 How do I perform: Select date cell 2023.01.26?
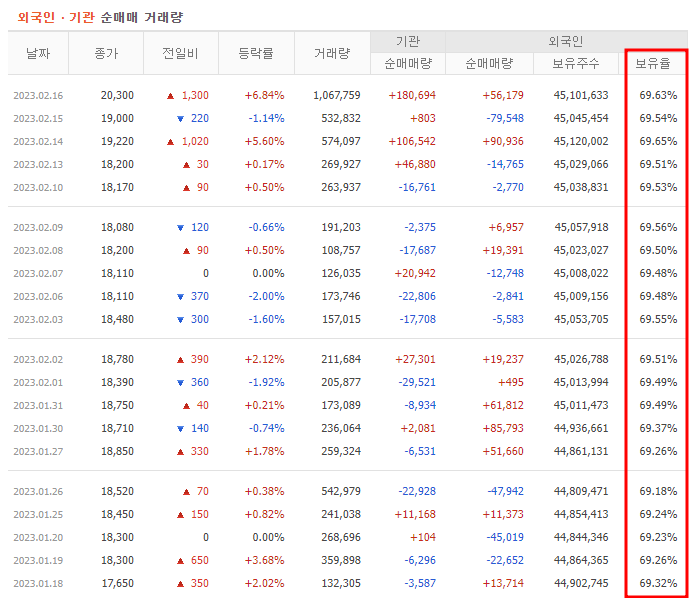(38, 492)
